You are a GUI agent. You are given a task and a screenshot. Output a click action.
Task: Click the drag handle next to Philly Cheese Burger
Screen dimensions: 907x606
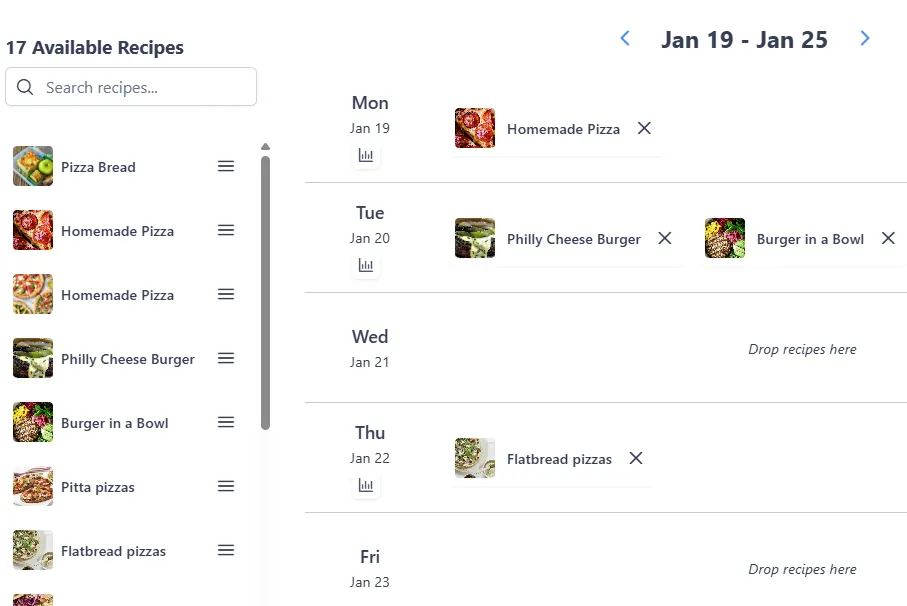coord(226,358)
